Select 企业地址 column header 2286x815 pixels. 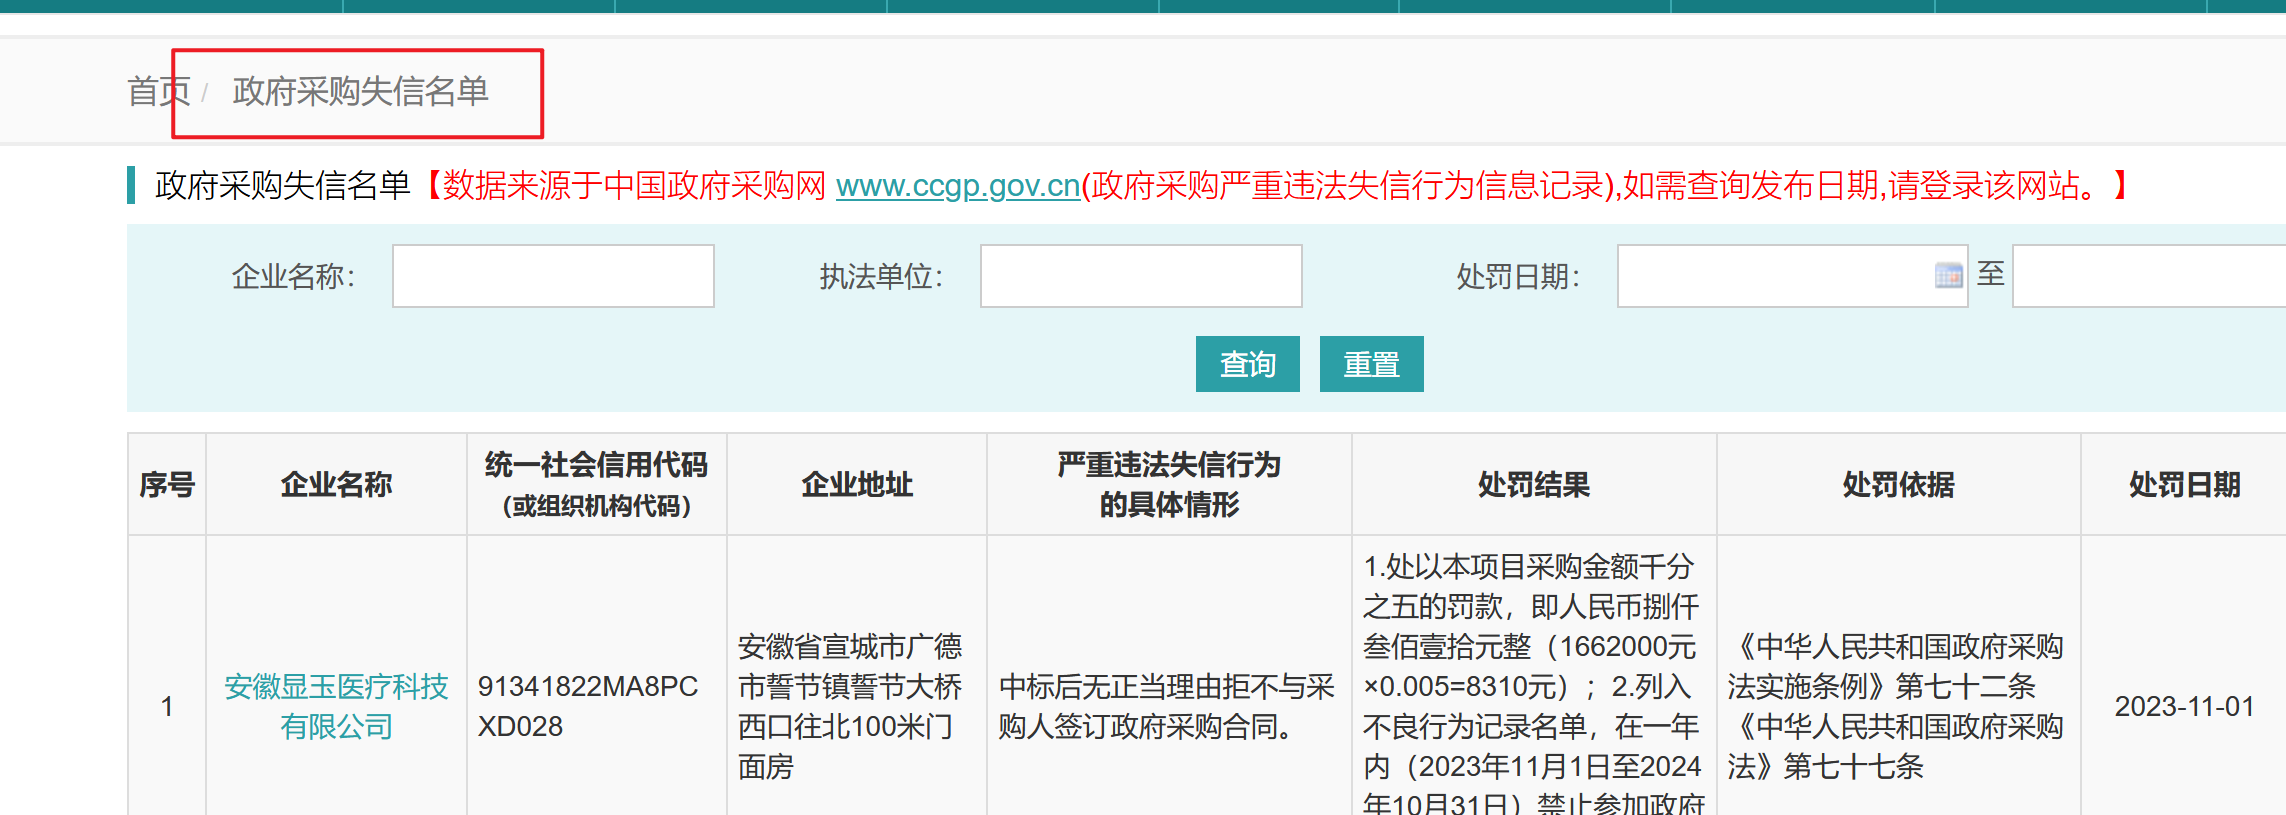tap(857, 485)
